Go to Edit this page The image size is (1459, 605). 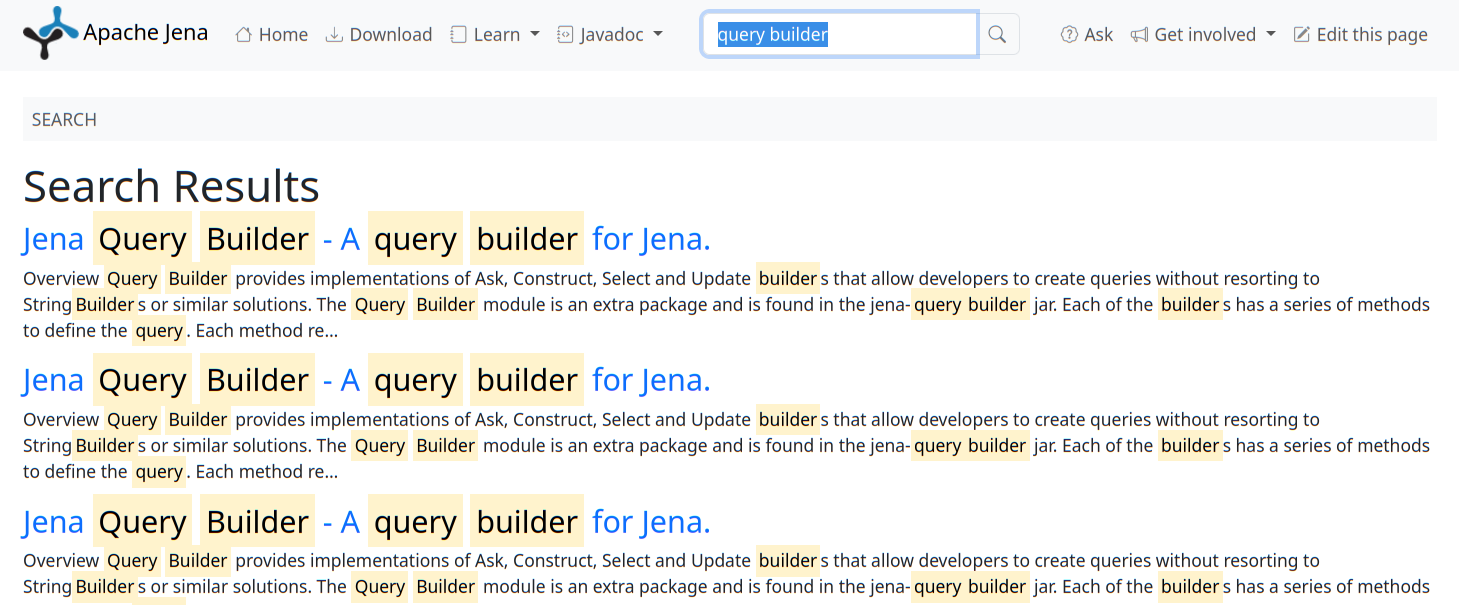(1360, 34)
